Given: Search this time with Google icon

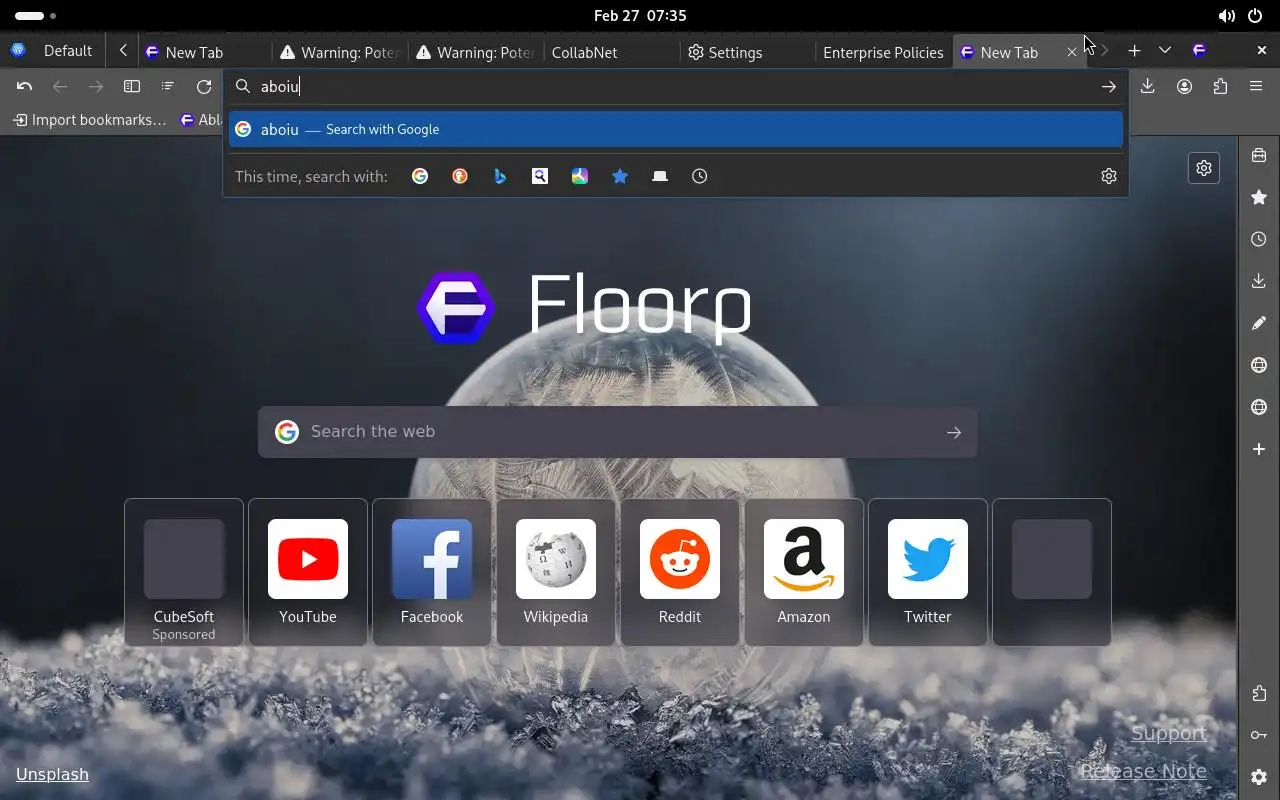Looking at the screenshot, I should click(x=420, y=176).
